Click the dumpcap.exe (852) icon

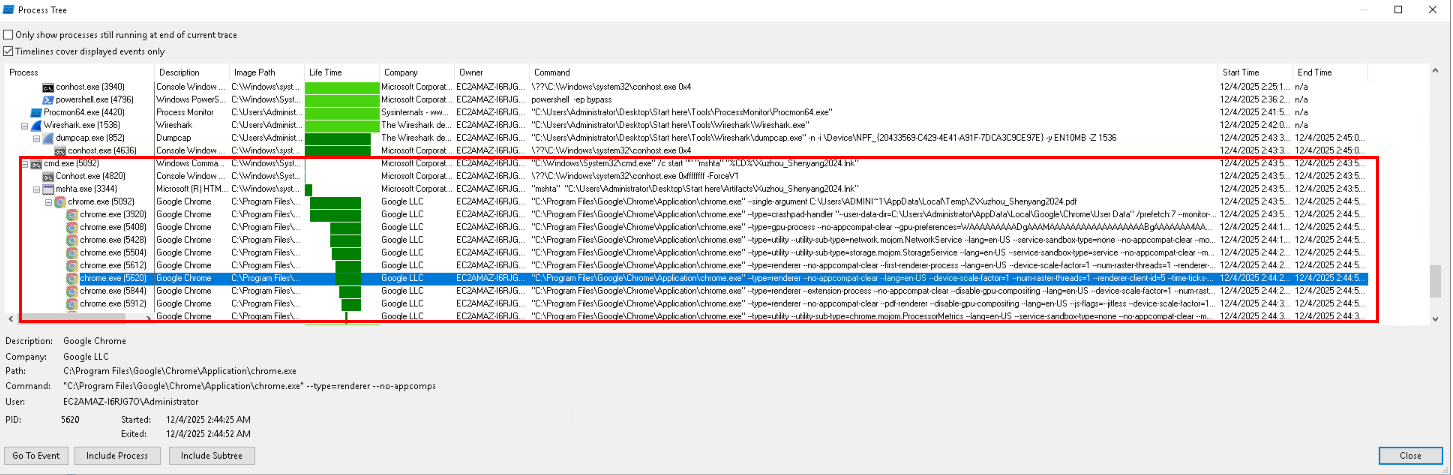(48, 138)
